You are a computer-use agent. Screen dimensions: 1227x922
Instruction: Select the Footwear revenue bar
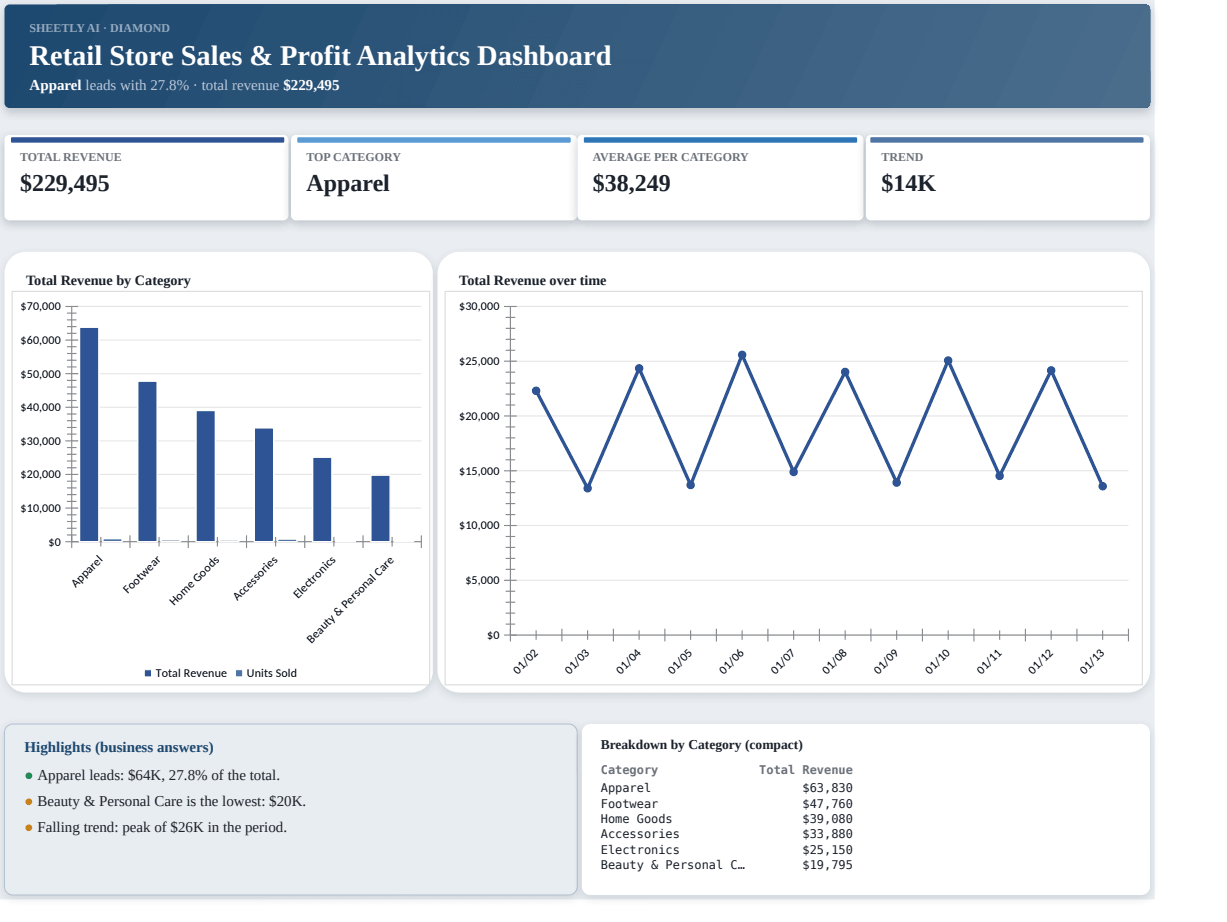147,462
